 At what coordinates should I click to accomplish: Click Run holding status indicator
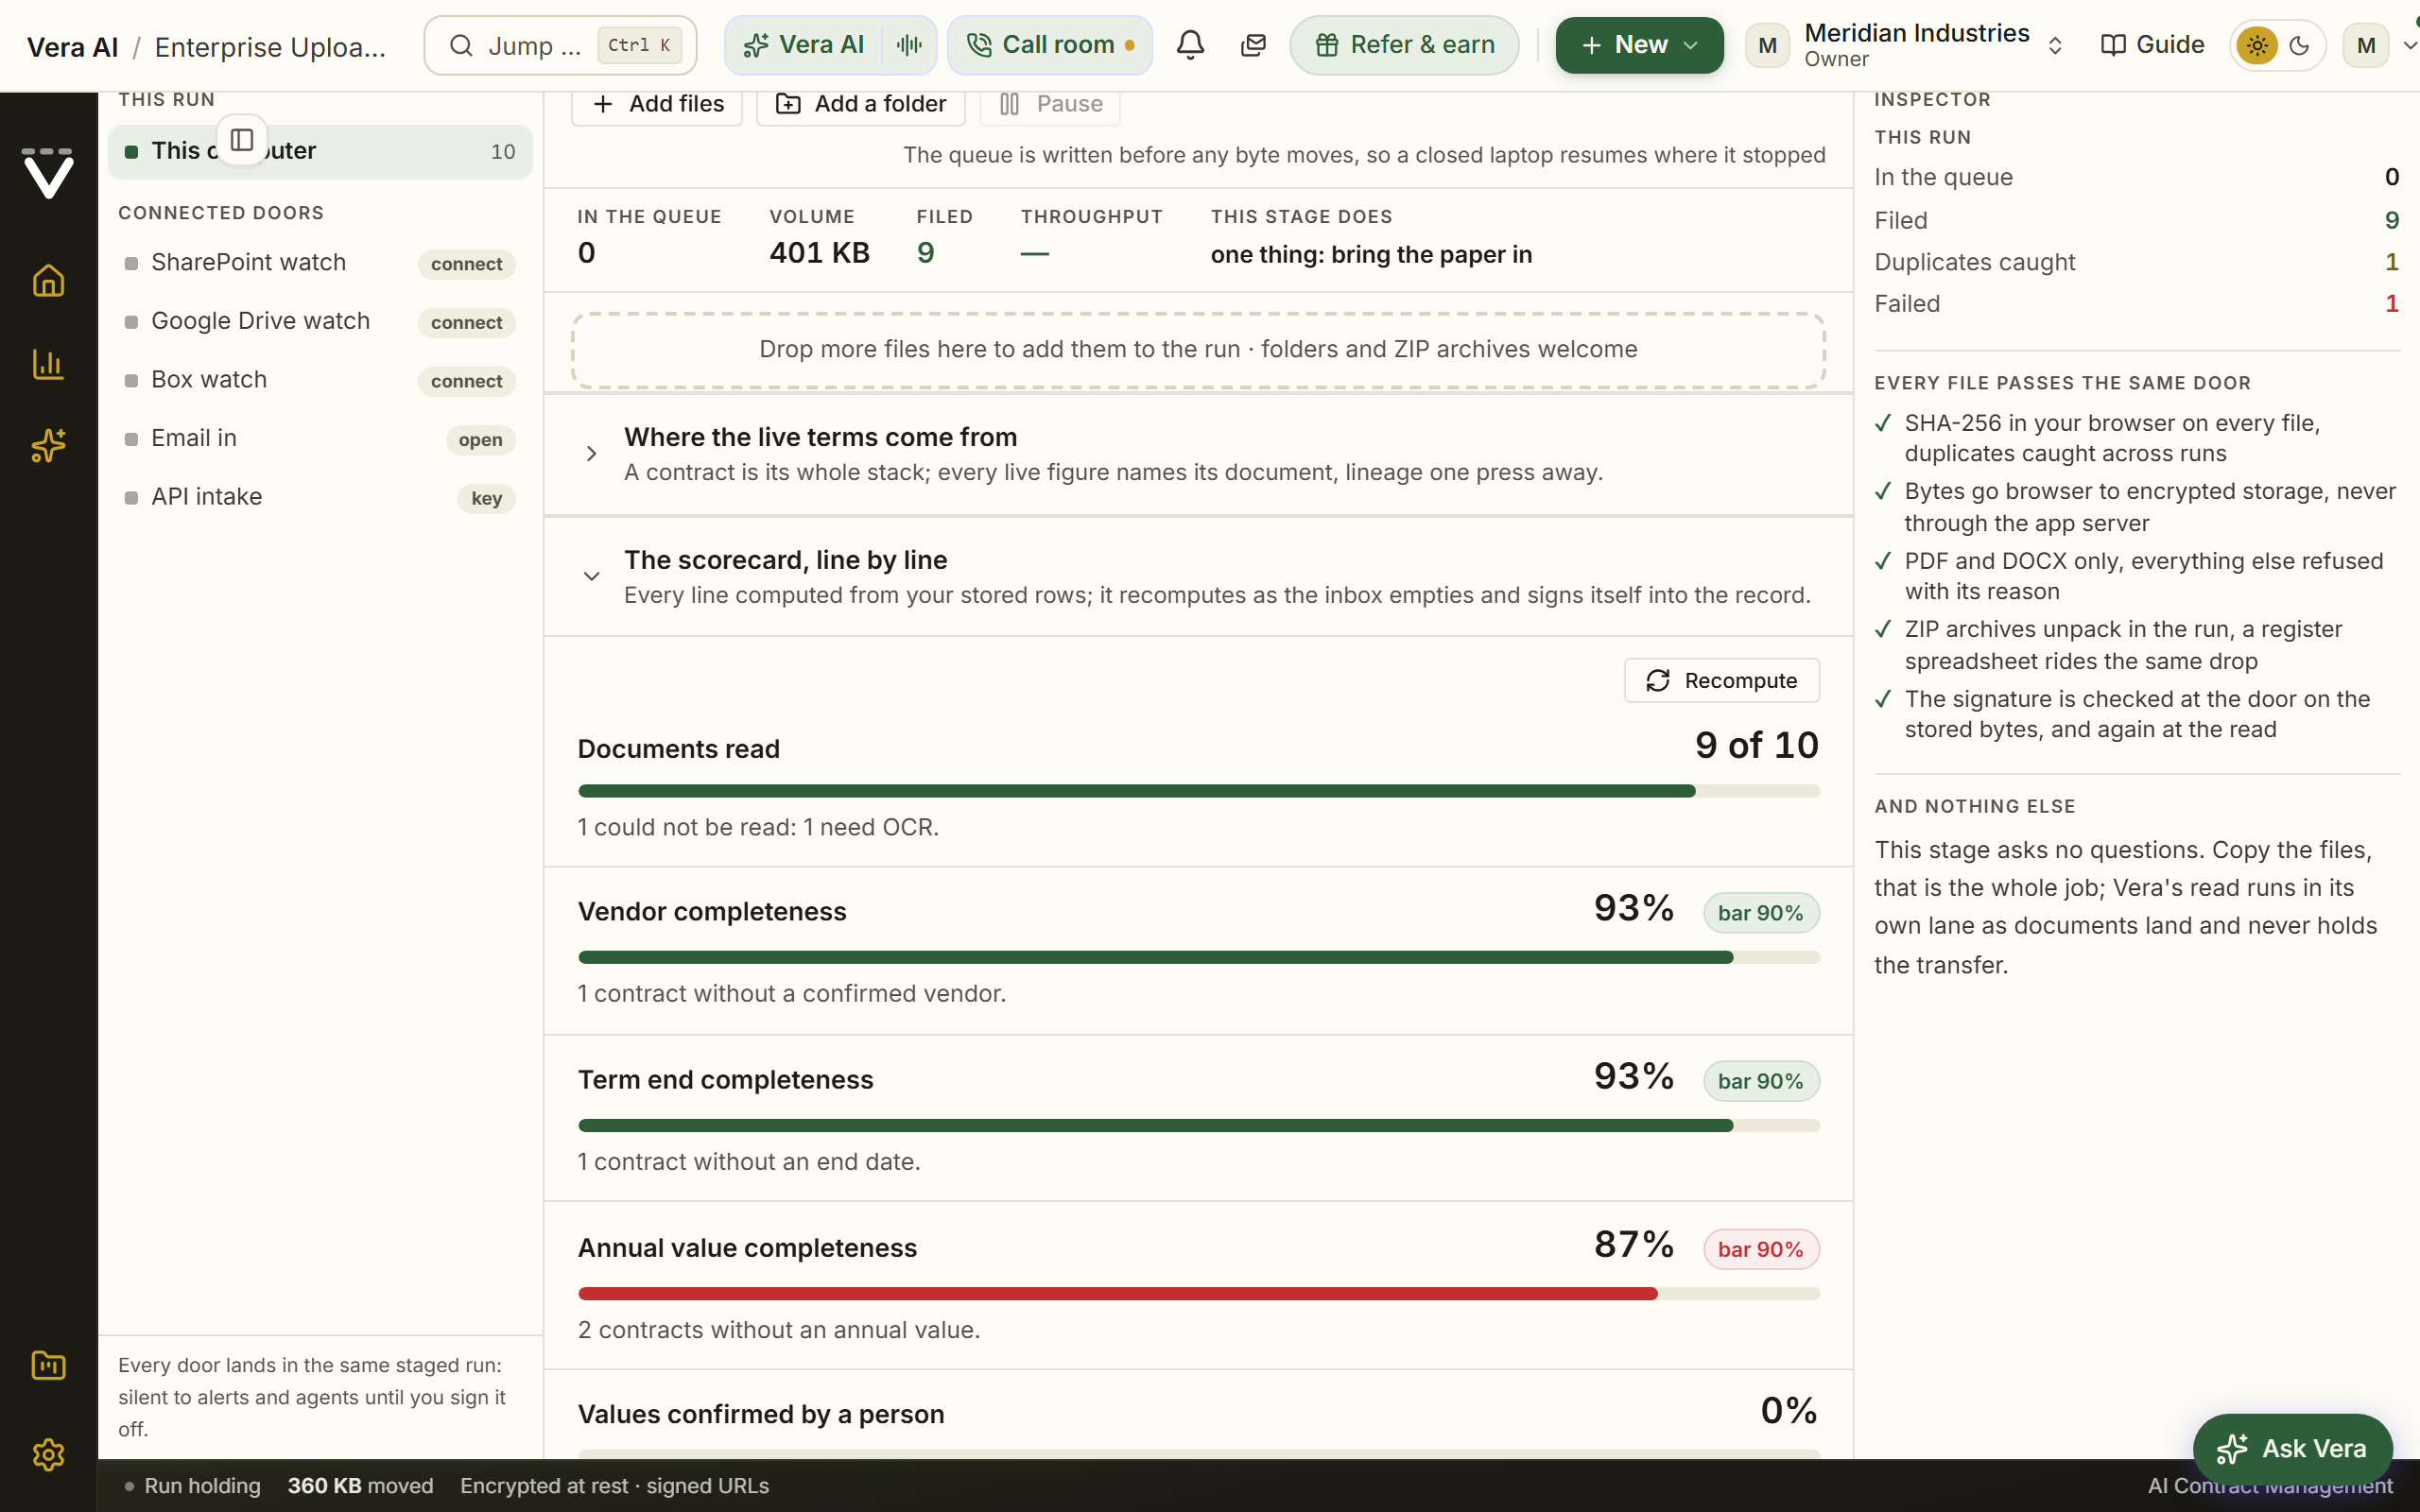192,1486
